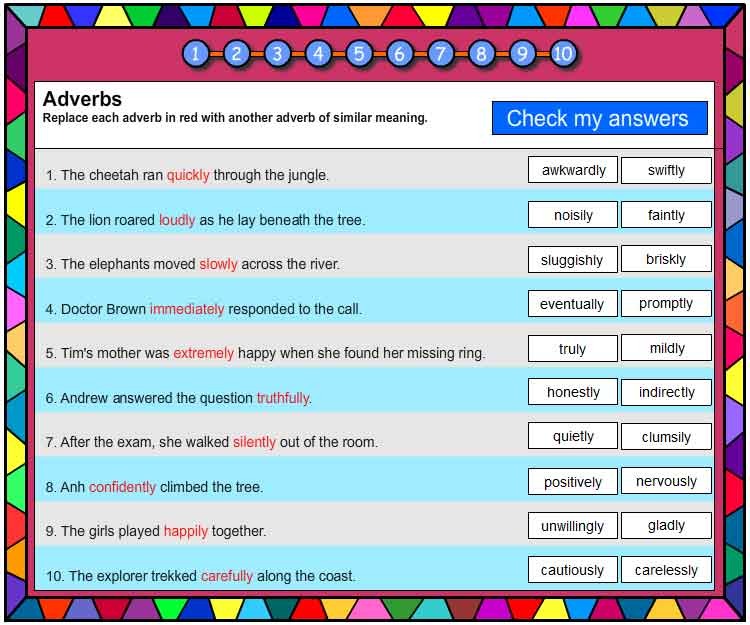Choose 'cautiously' answer option
Viewport: 750px width, 625px height.
click(x=573, y=570)
